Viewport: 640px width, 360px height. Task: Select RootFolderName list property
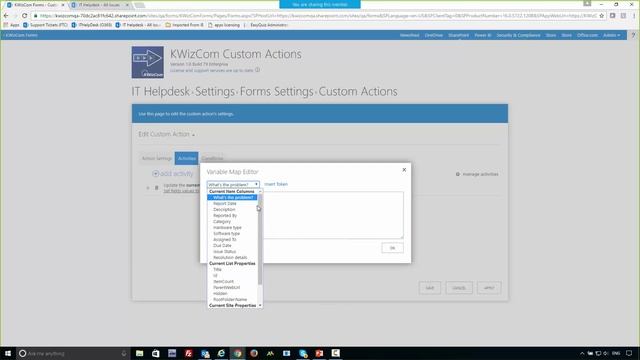coord(230,300)
